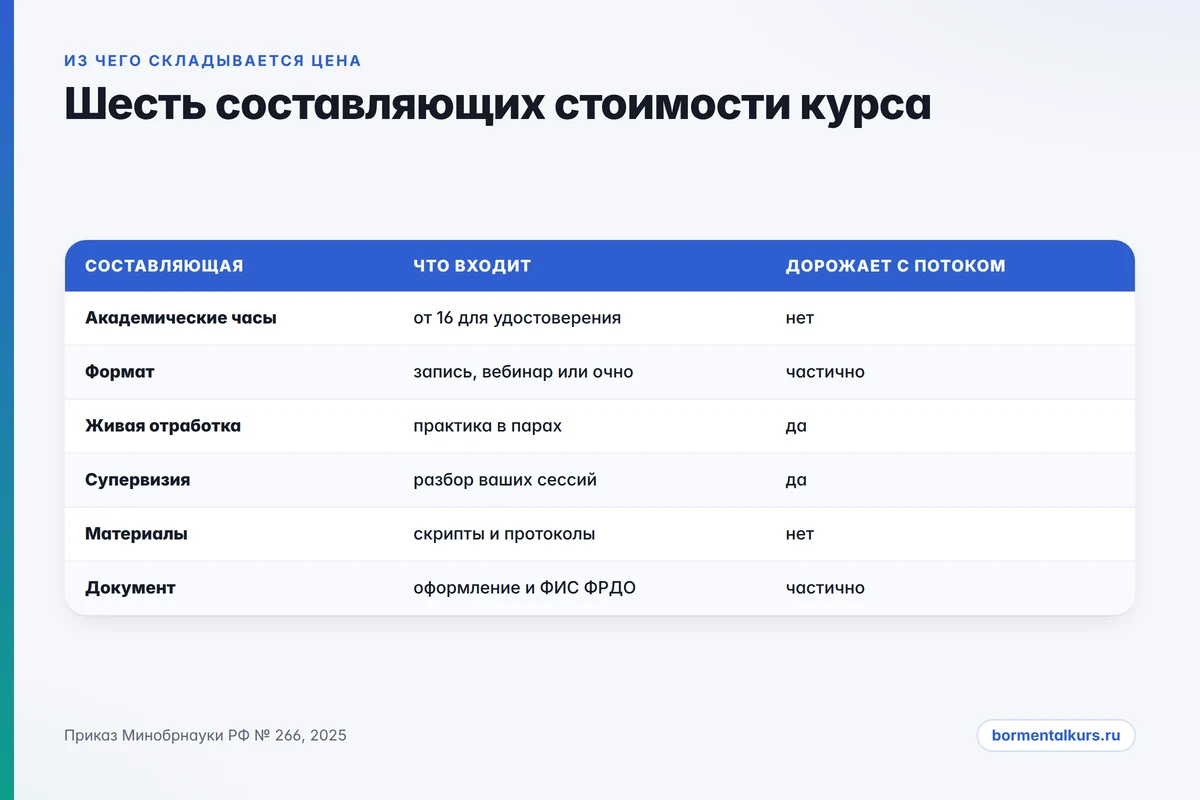1200x800 pixels.
Task: Select the 'от 16 для удостоверения' cell
Action: [517, 318]
